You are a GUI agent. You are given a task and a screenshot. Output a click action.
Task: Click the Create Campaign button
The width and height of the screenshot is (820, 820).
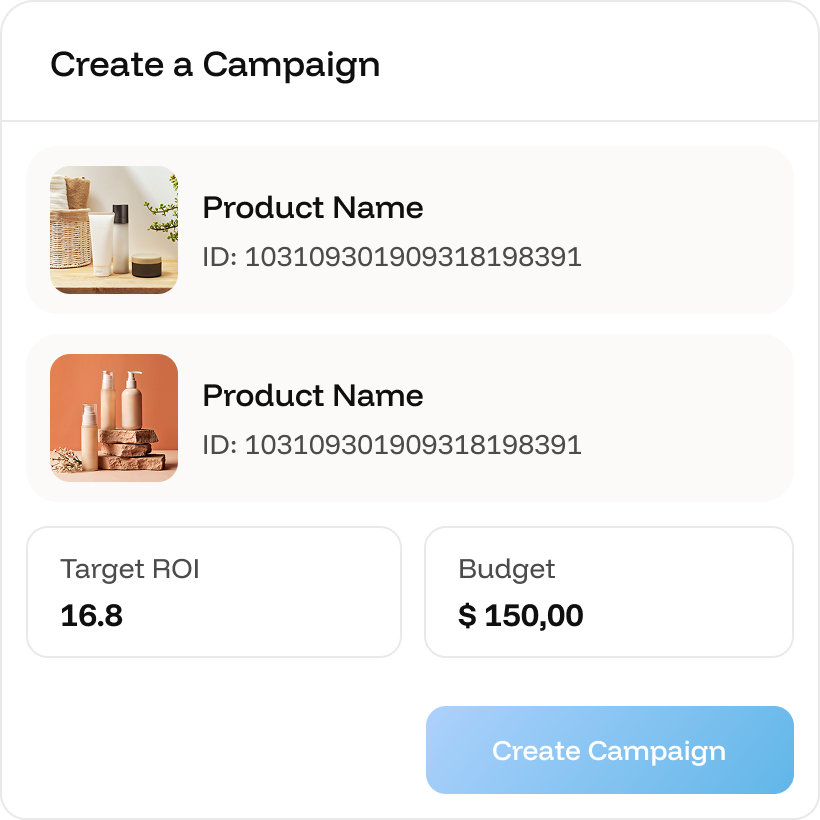point(610,750)
